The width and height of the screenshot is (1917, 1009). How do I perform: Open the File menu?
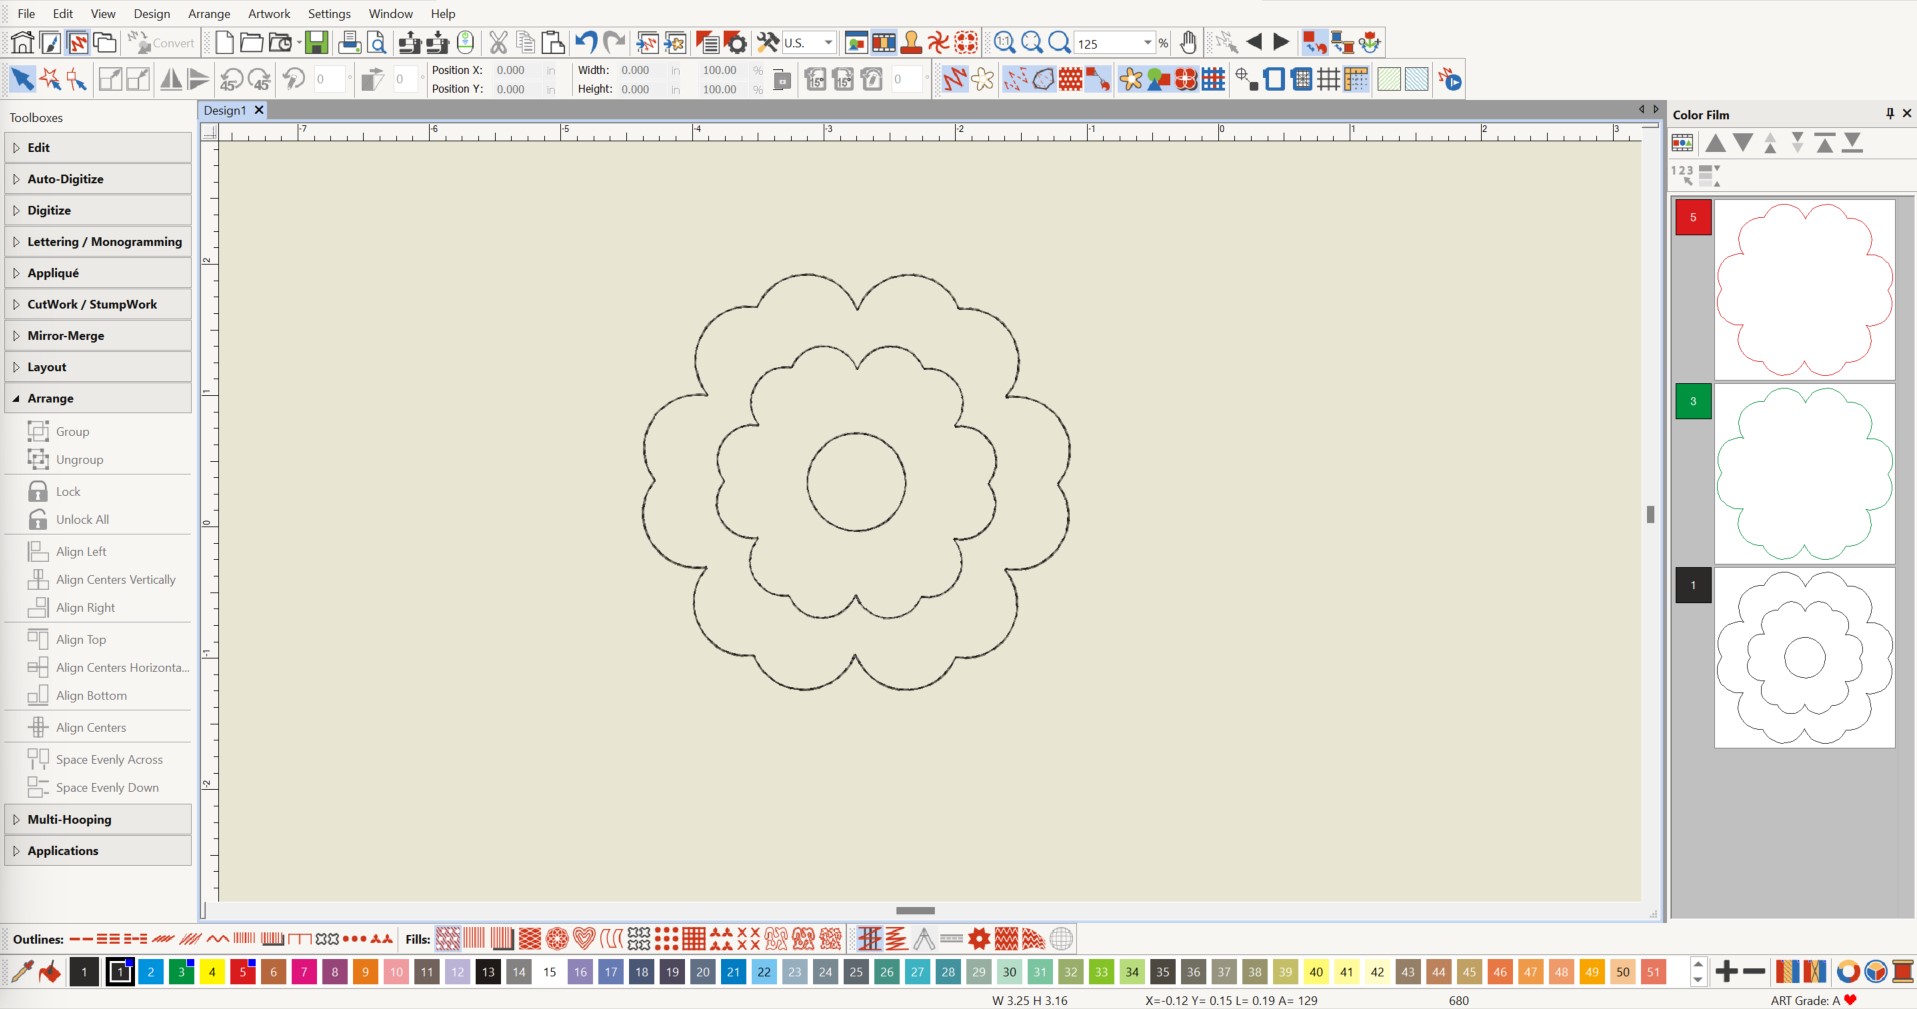[27, 13]
